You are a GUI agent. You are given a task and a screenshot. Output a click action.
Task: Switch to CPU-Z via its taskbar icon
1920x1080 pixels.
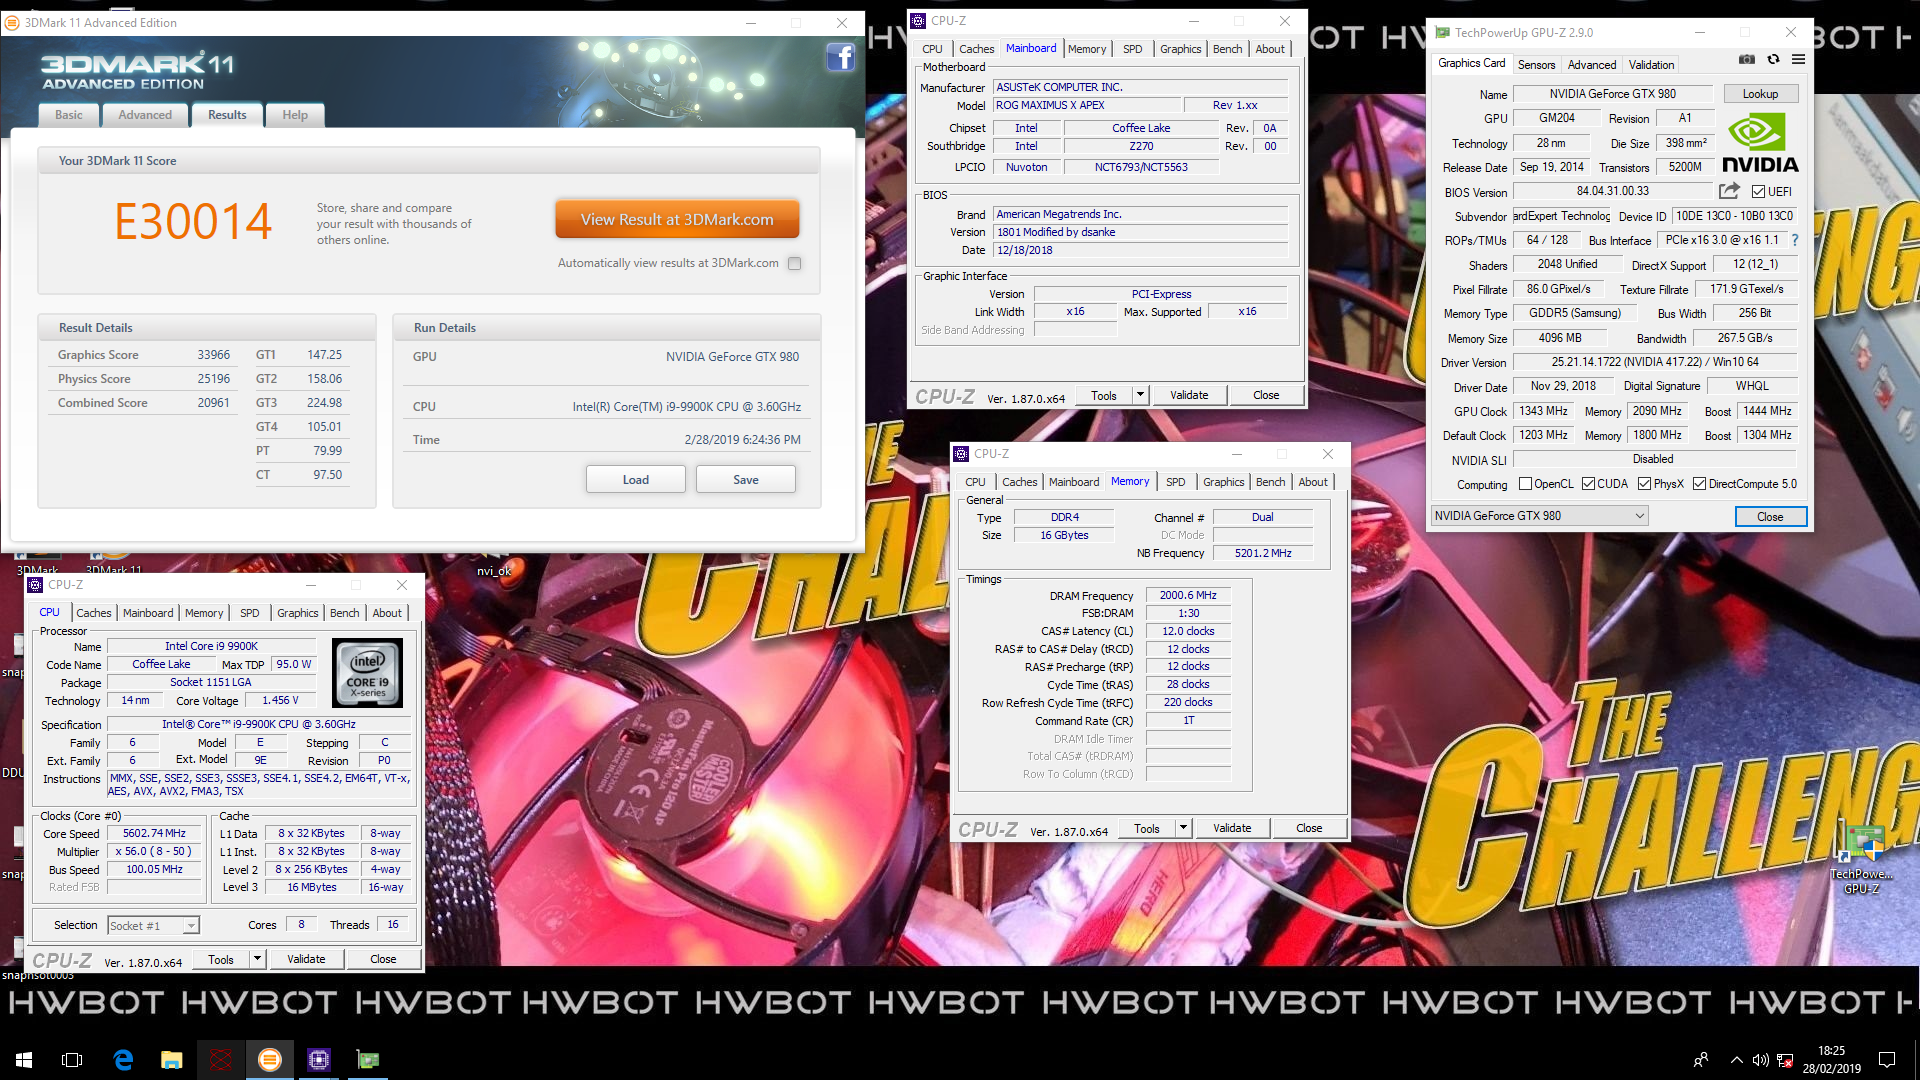(x=319, y=1060)
